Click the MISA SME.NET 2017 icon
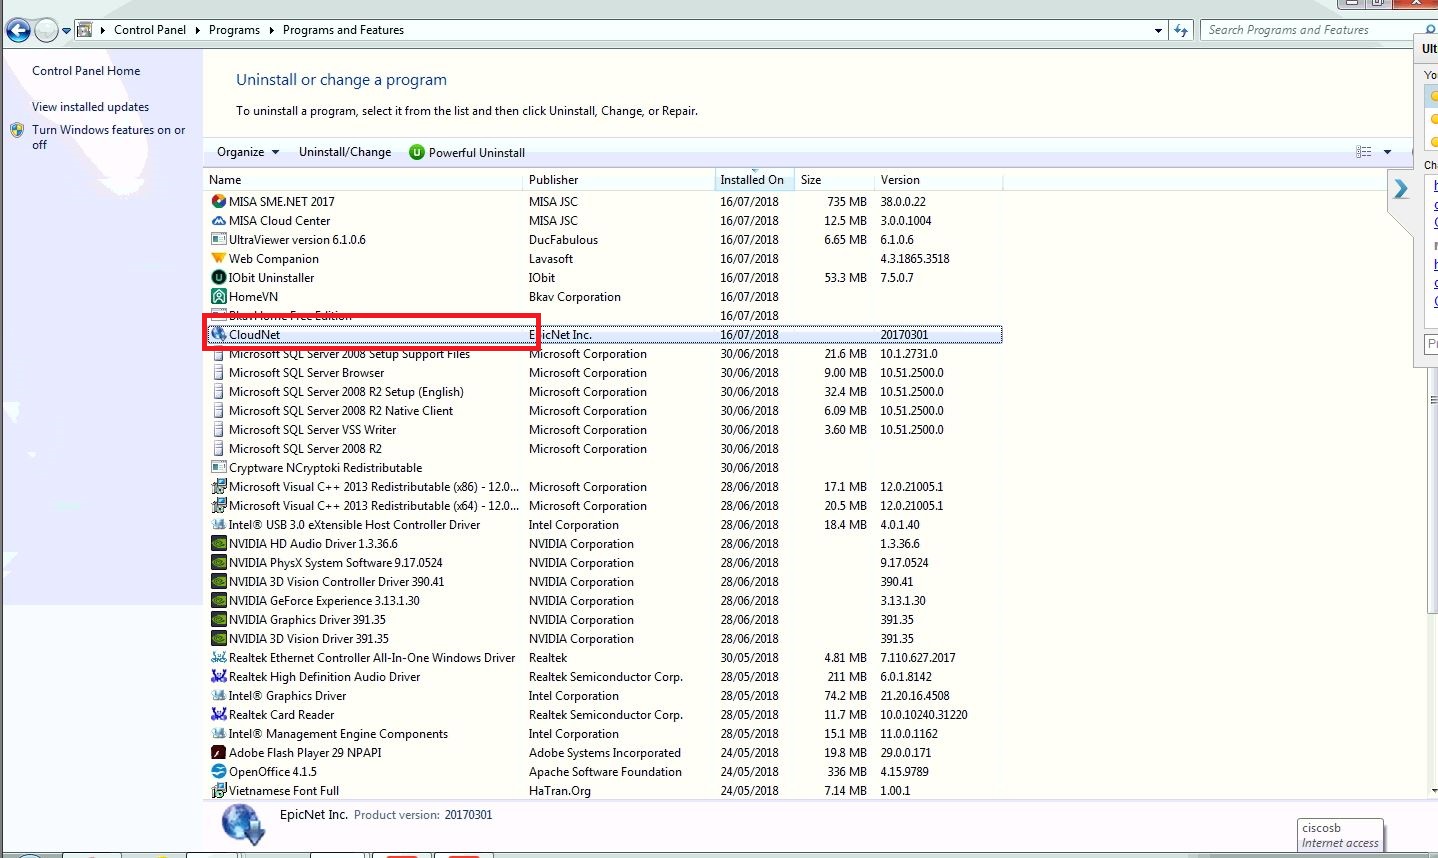 219,201
